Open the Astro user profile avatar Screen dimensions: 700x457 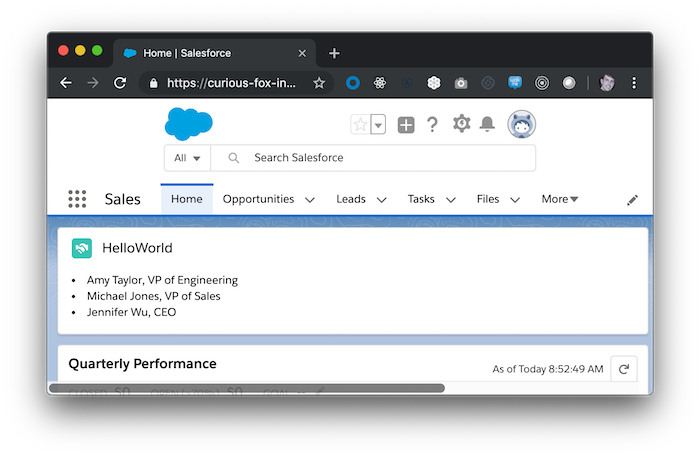click(x=521, y=124)
